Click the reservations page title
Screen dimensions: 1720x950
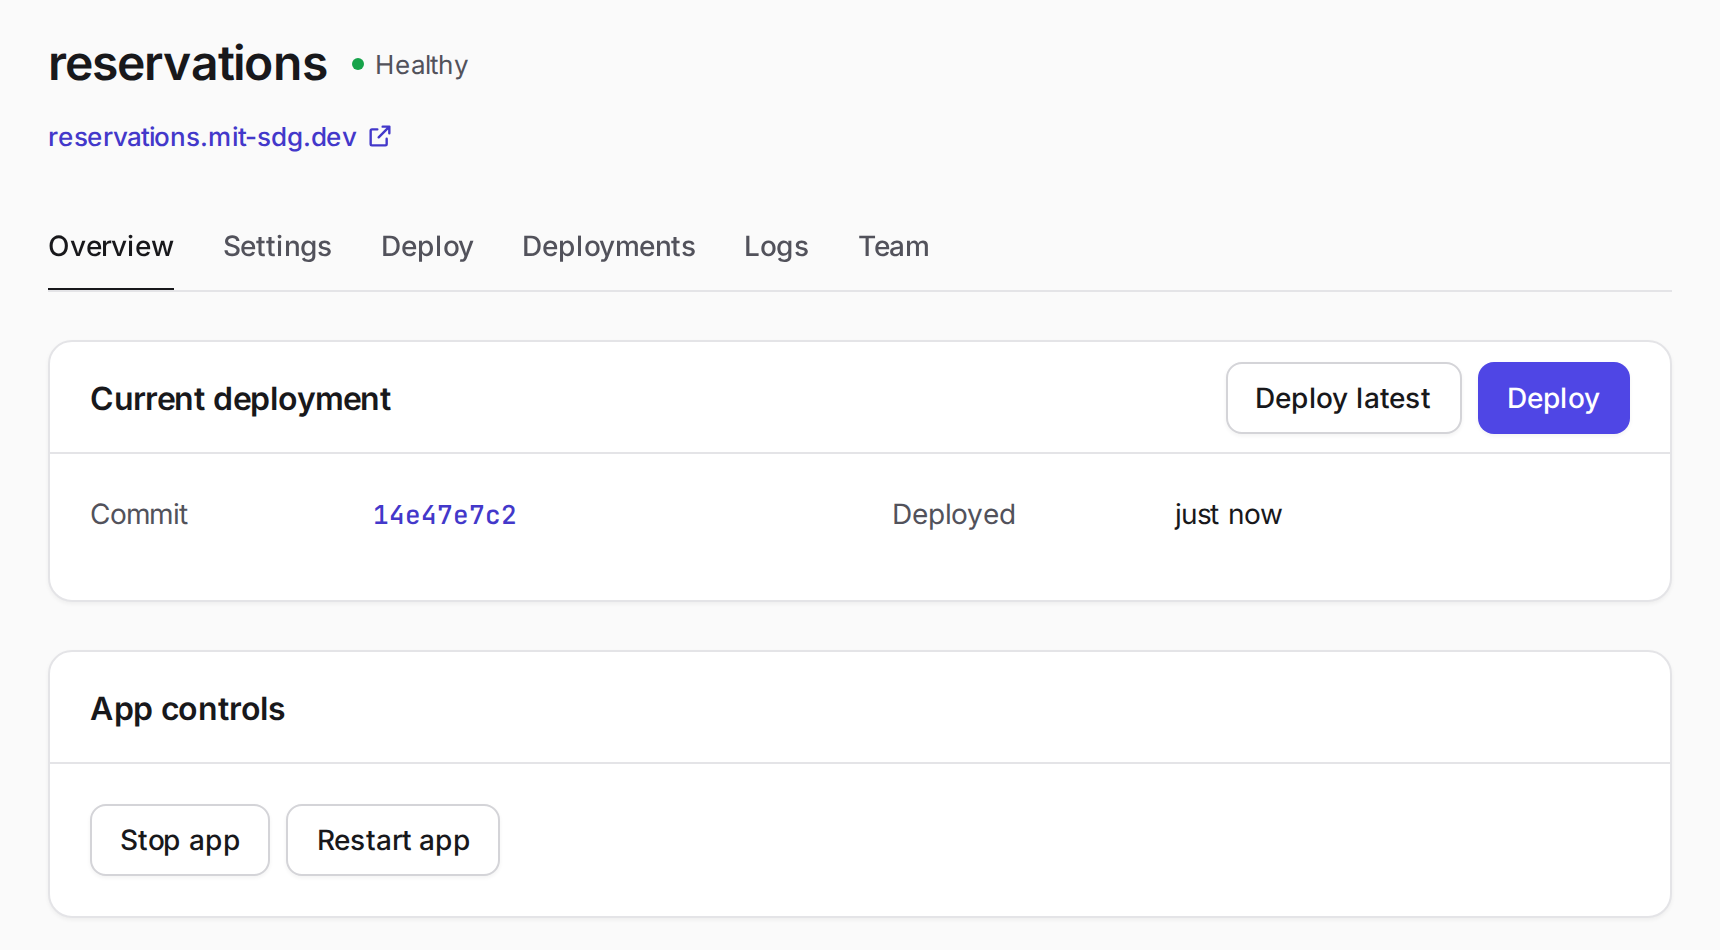(188, 64)
